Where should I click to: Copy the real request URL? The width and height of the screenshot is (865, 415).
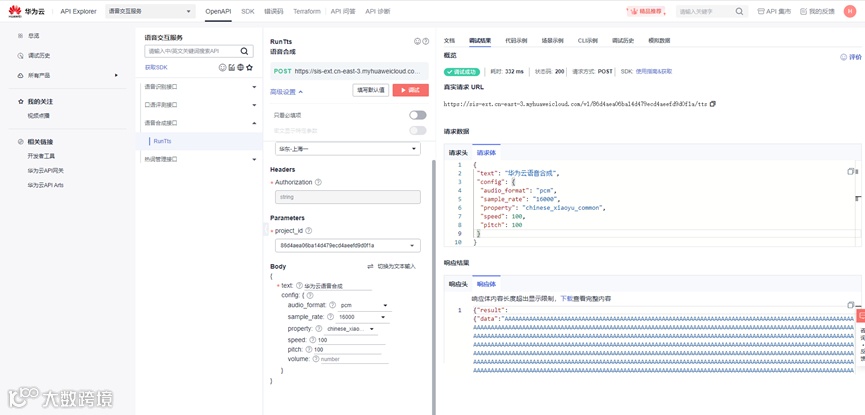coord(713,104)
